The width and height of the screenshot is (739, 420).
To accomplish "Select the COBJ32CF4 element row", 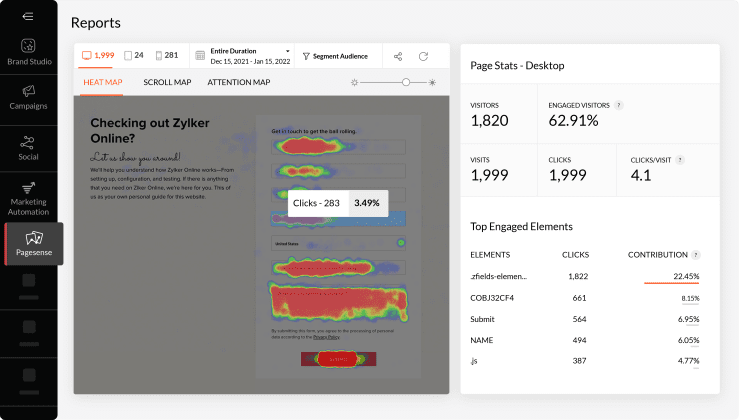I will click(585, 298).
